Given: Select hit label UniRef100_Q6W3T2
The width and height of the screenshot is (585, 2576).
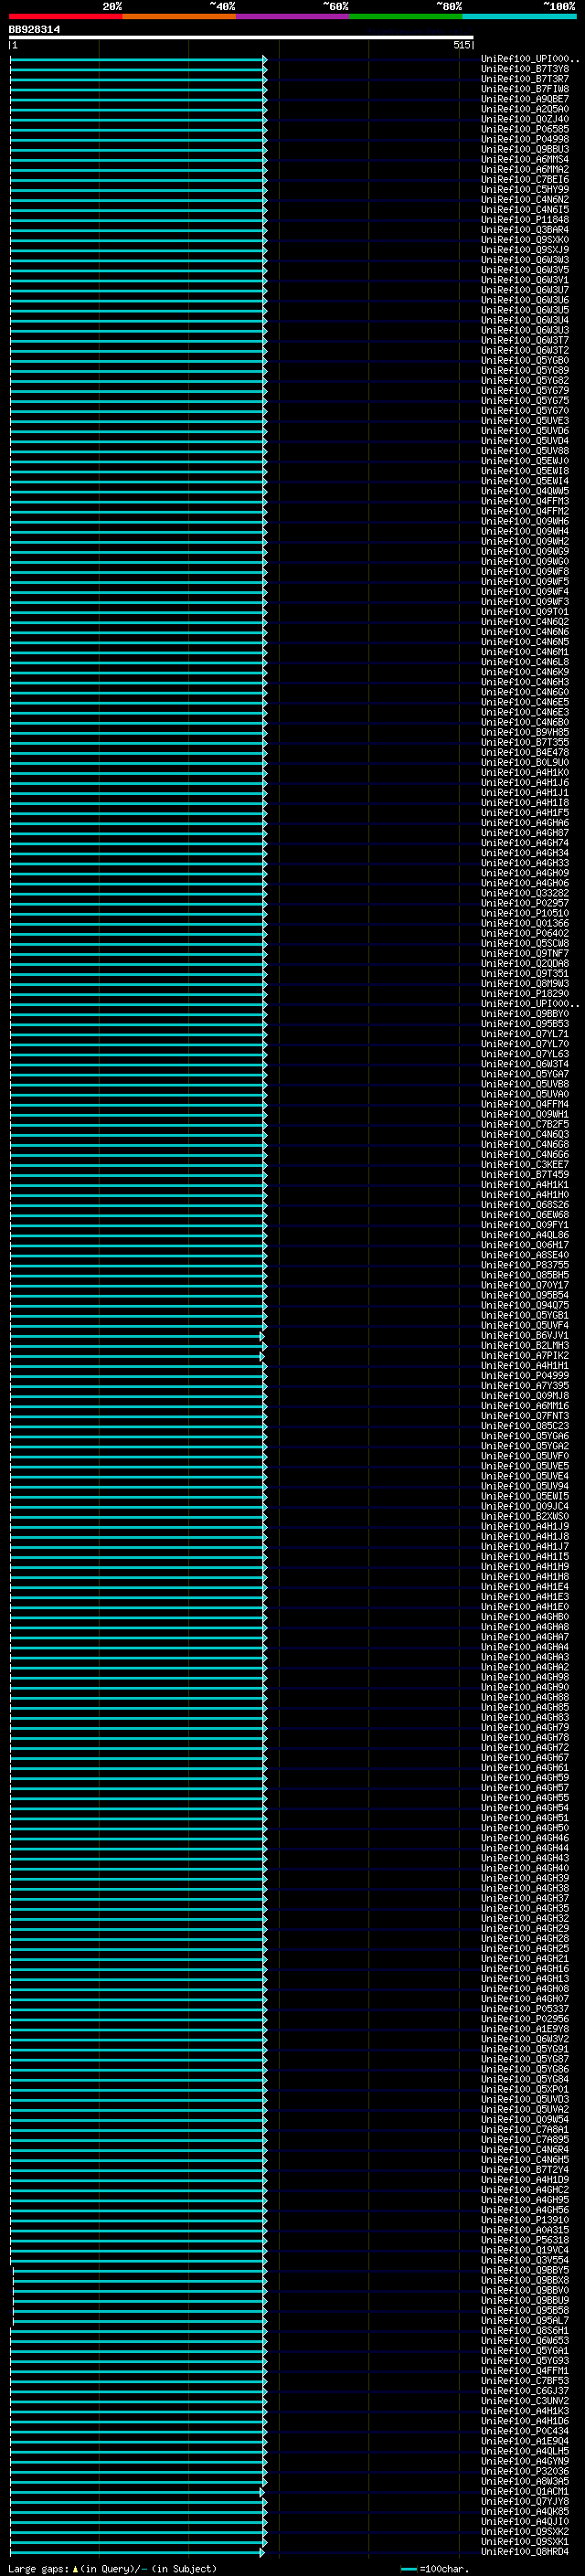Looking at the screenshot, I should coord(525,350).
